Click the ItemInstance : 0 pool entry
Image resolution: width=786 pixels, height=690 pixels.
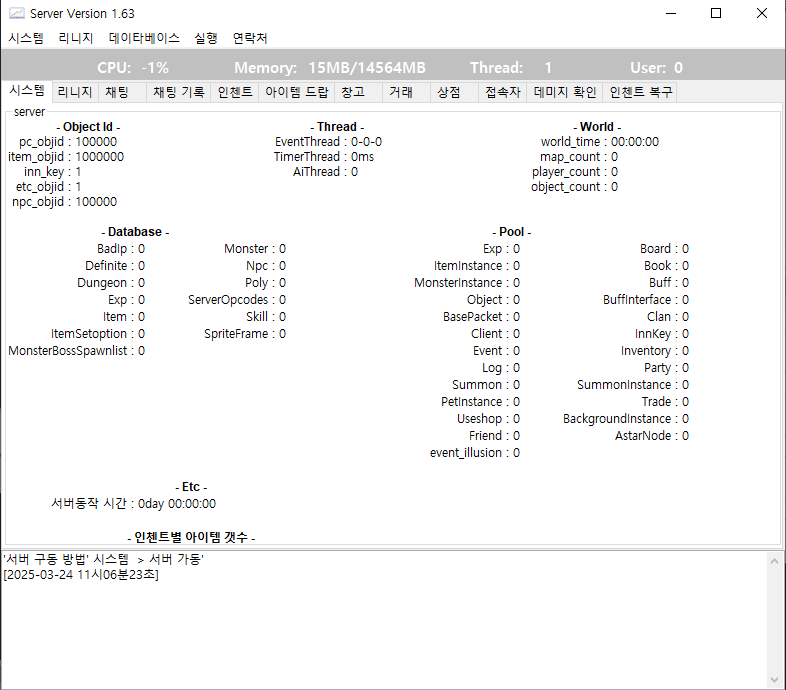pyautogui.click(x=477, y=266)
